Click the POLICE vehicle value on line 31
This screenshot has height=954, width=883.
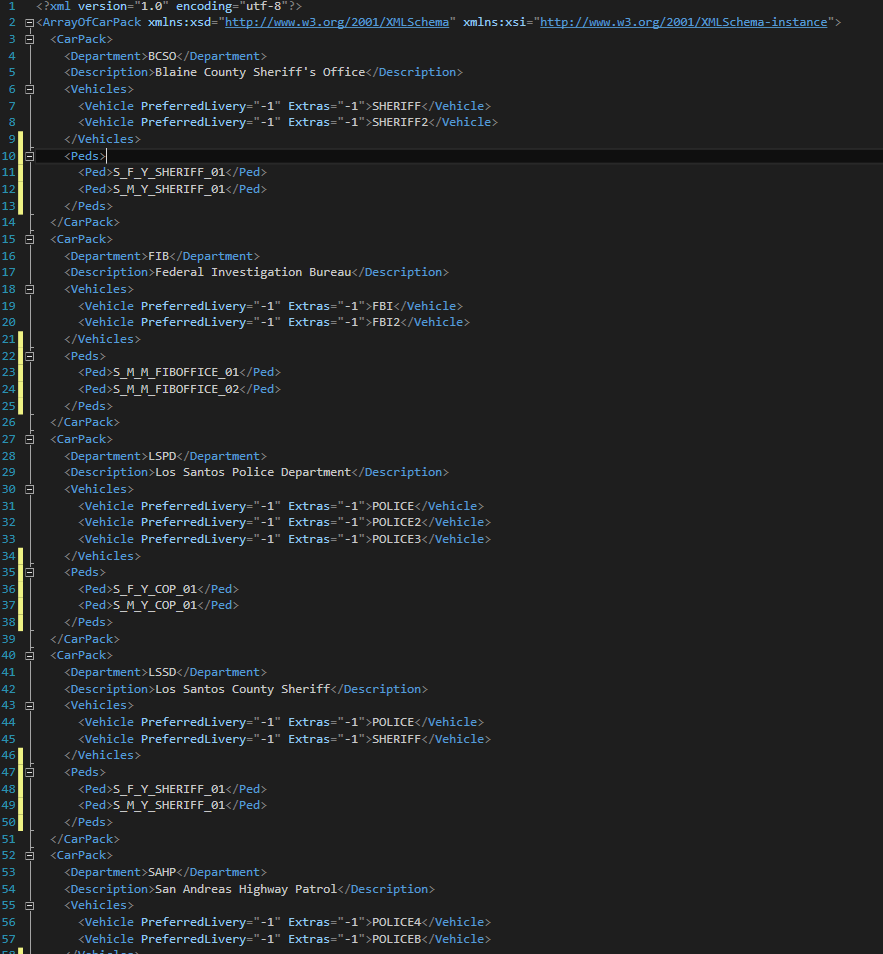click(393, 506)
